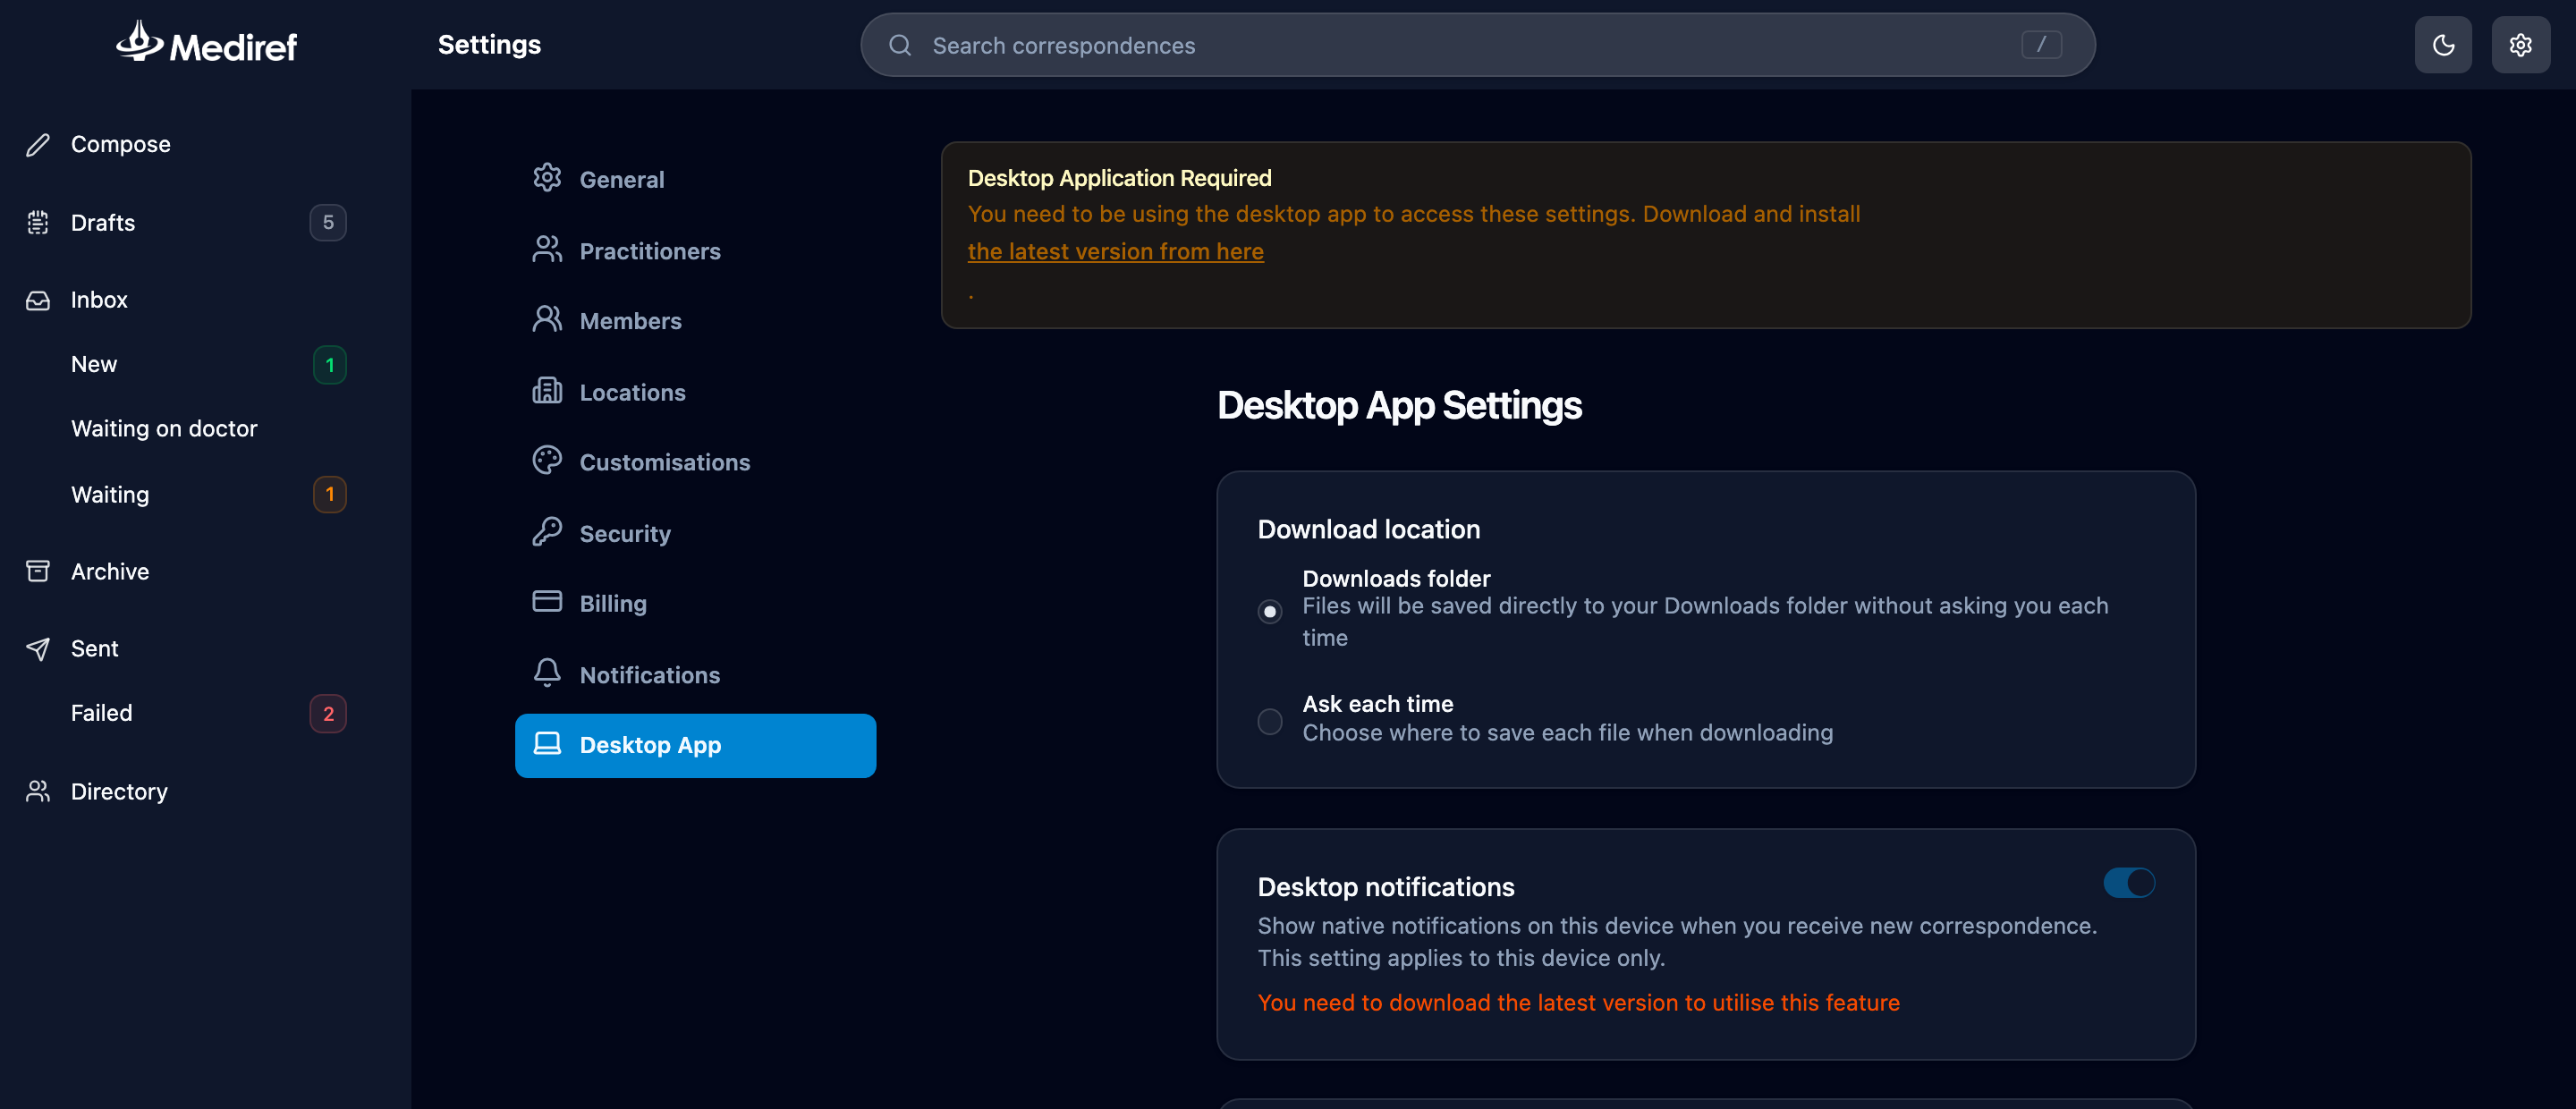Click the Notifications bell icon
The height and width of the screenshot is (1109, 2576).
pyautogui.click(x=547, y=672)
